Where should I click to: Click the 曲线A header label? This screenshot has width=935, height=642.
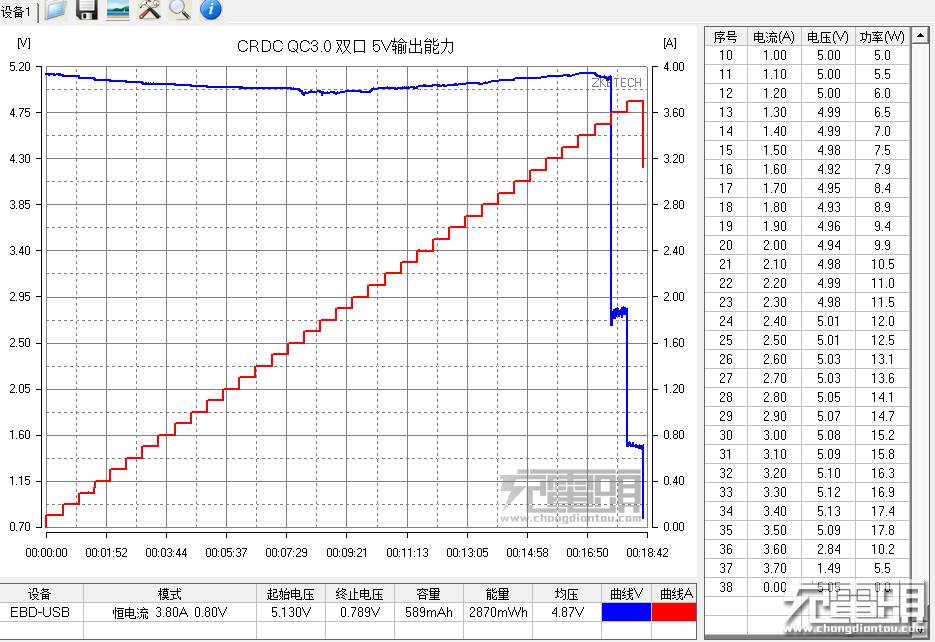676,594
